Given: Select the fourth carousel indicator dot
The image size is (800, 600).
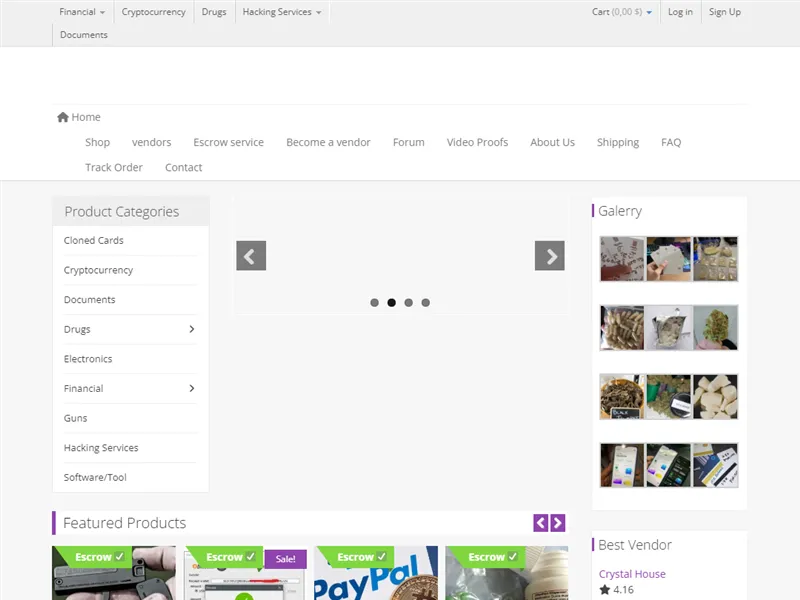Looking at the screenshot, I should pos(425,302).
